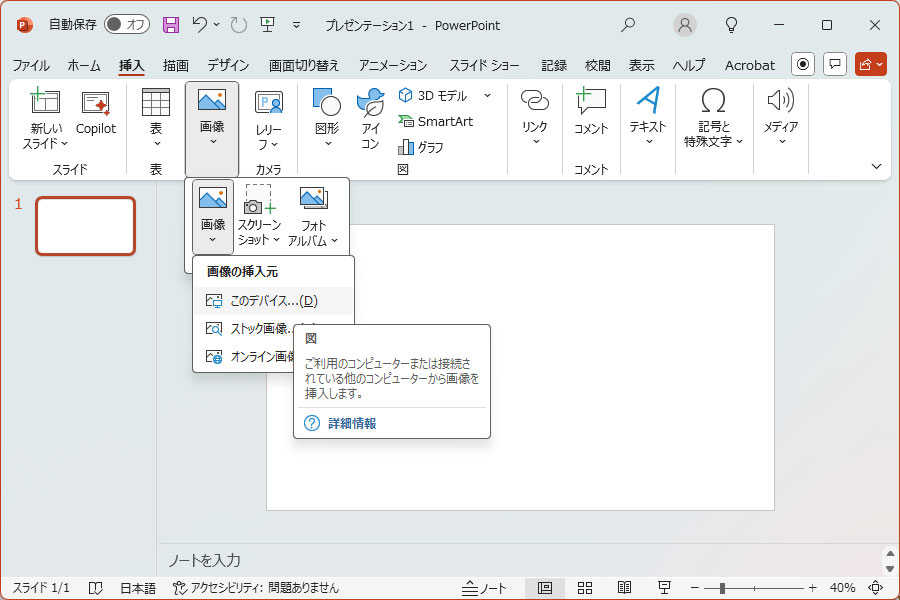Image resolution: width=900 pixels, height=600 pixels.
Task: Open フォト アルバム photo album
Action: [313, 216]
